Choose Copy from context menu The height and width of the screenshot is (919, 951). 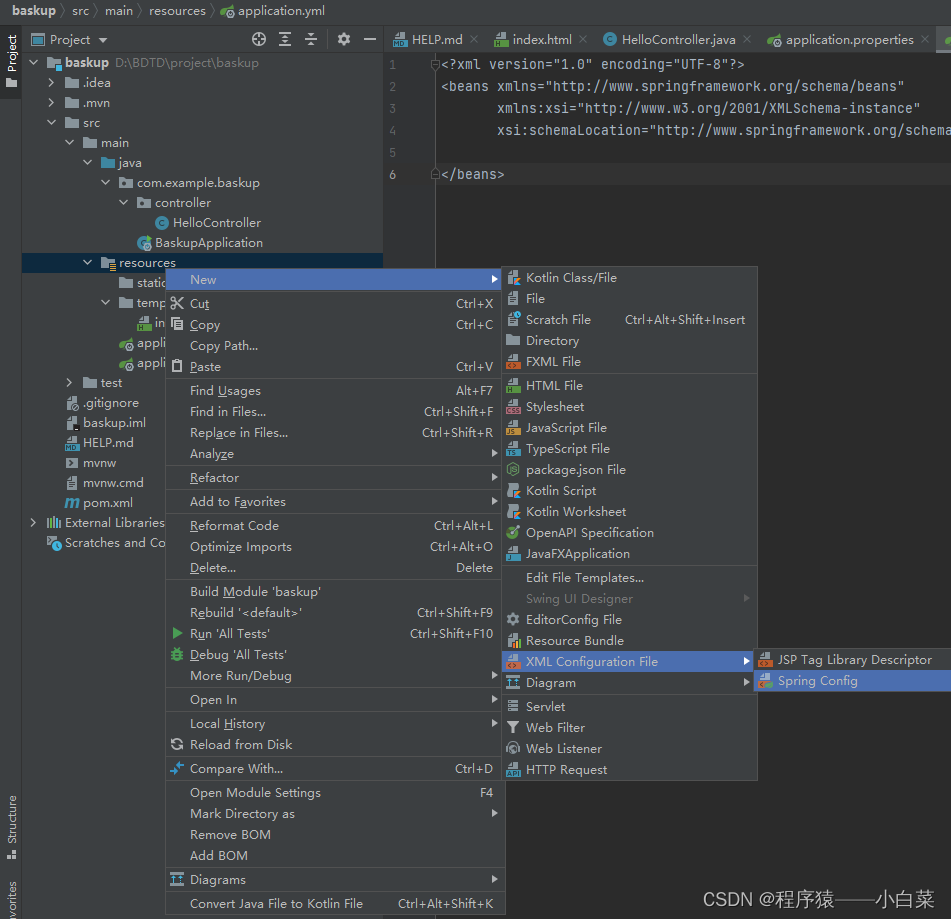[335, 325]
